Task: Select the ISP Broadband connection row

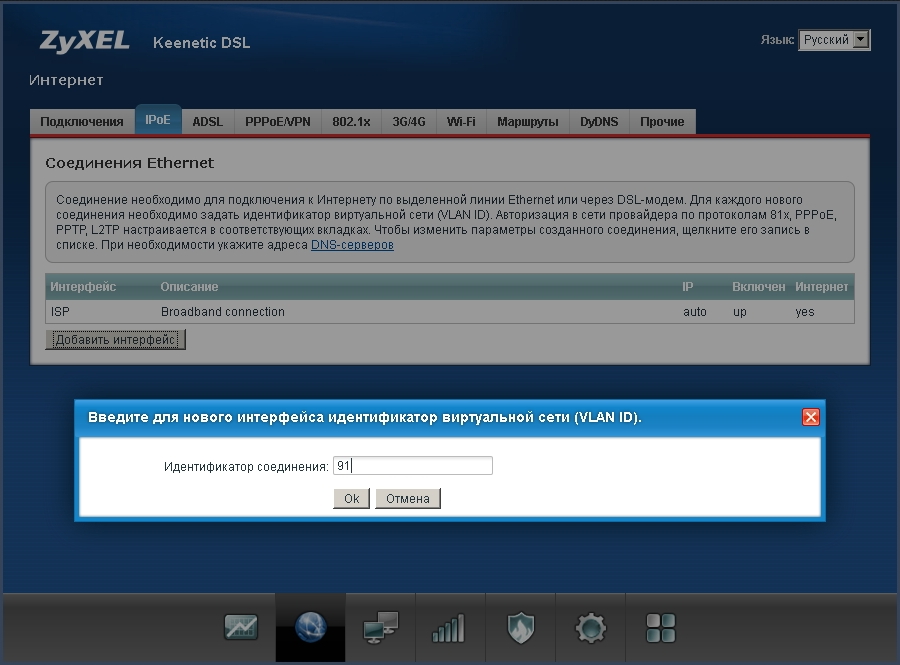Action: pyautogui.click(x=449, y=312)
